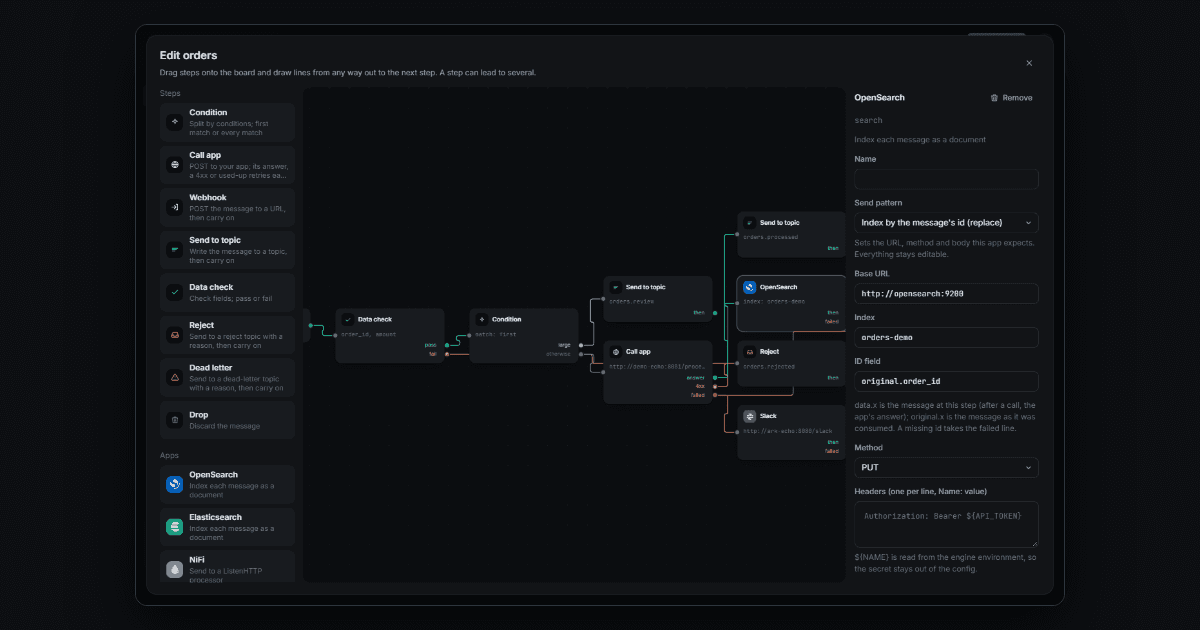Click the Name input field
This screenshot has height=630, width=1200.
point(946,179)
